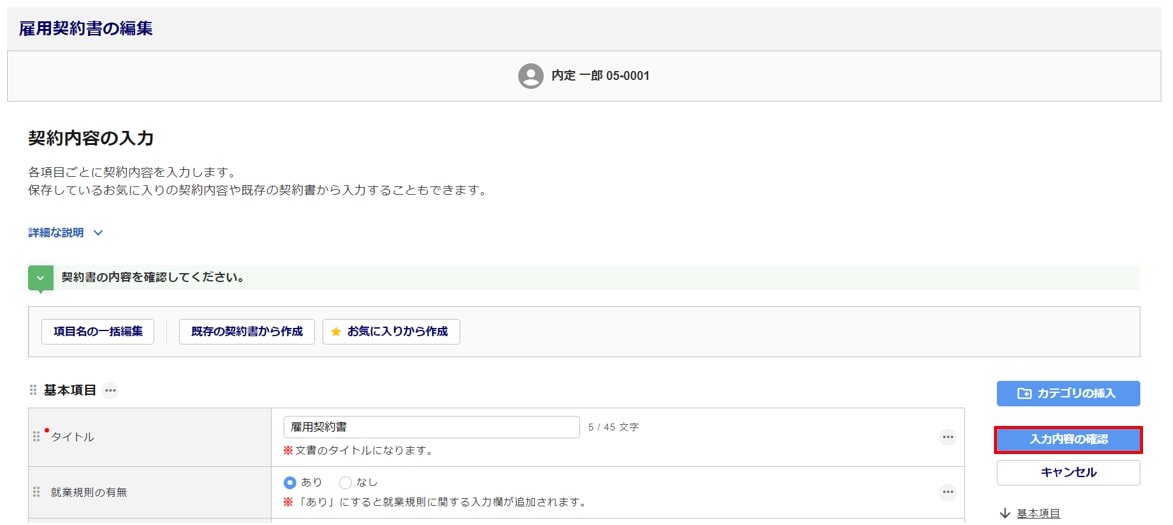The width and height of the screenshot is (1173, 525).
Task: Click 既存の契約書から作成 button
Action: point(247,332)
